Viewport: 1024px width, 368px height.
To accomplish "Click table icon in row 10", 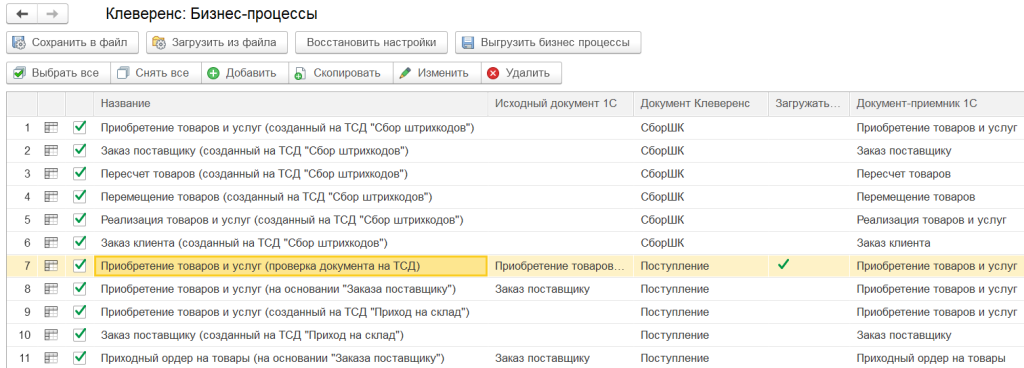I will click(51, 335).
